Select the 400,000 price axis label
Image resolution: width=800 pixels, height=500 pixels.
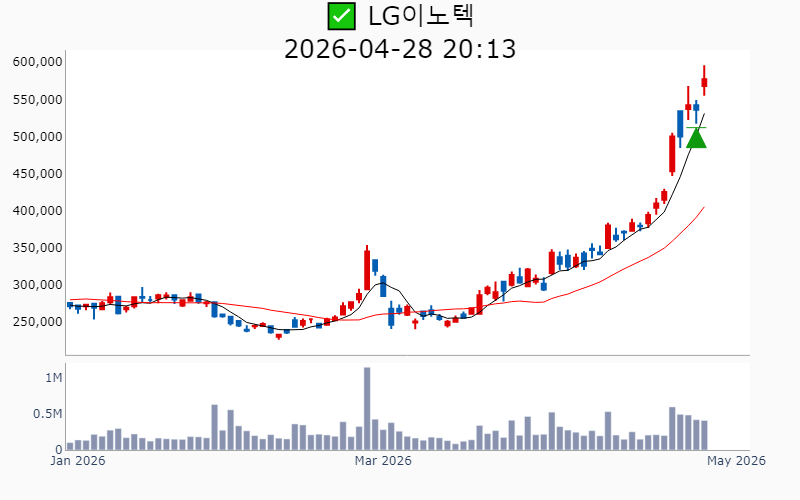tap(38, 211)
